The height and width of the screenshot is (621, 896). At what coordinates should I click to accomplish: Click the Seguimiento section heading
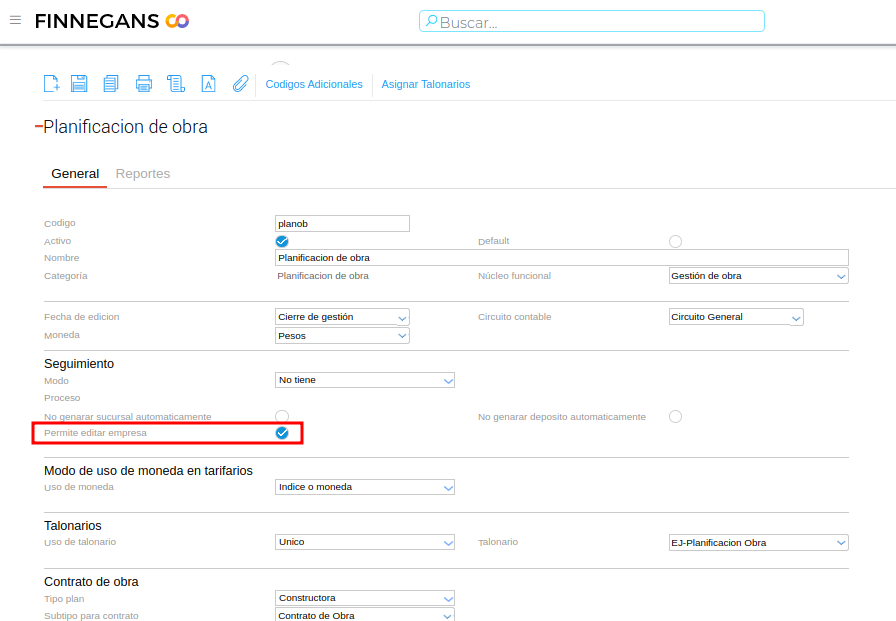[x=79, y=364]
